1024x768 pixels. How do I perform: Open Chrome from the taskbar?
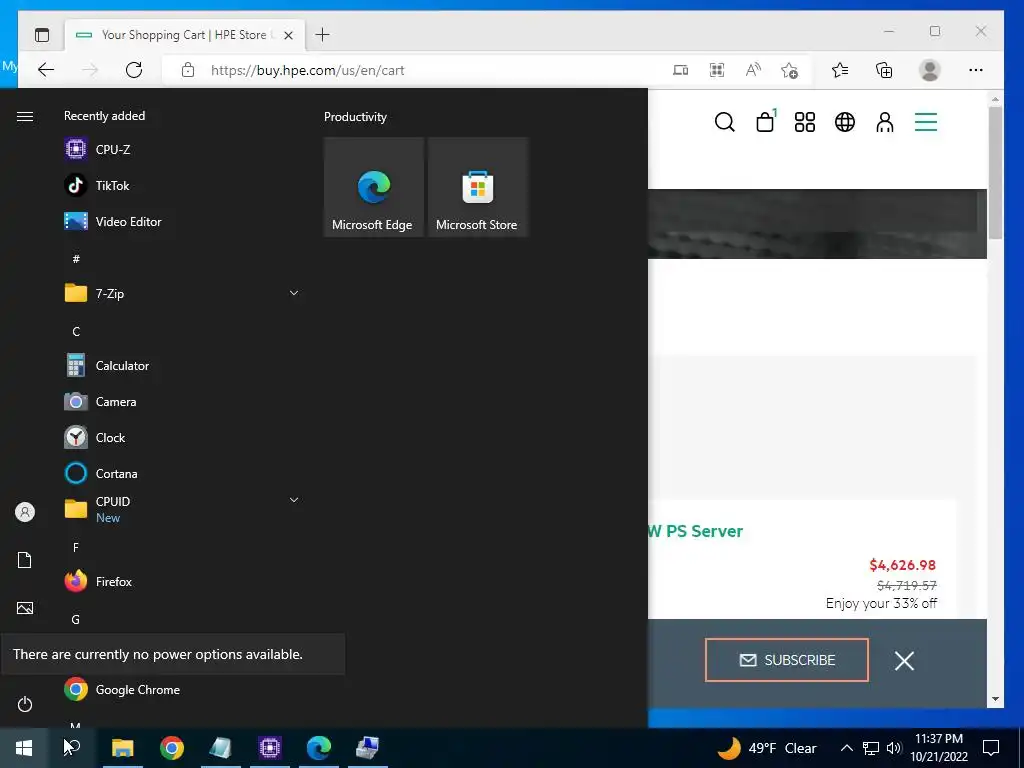pos(172,748)
